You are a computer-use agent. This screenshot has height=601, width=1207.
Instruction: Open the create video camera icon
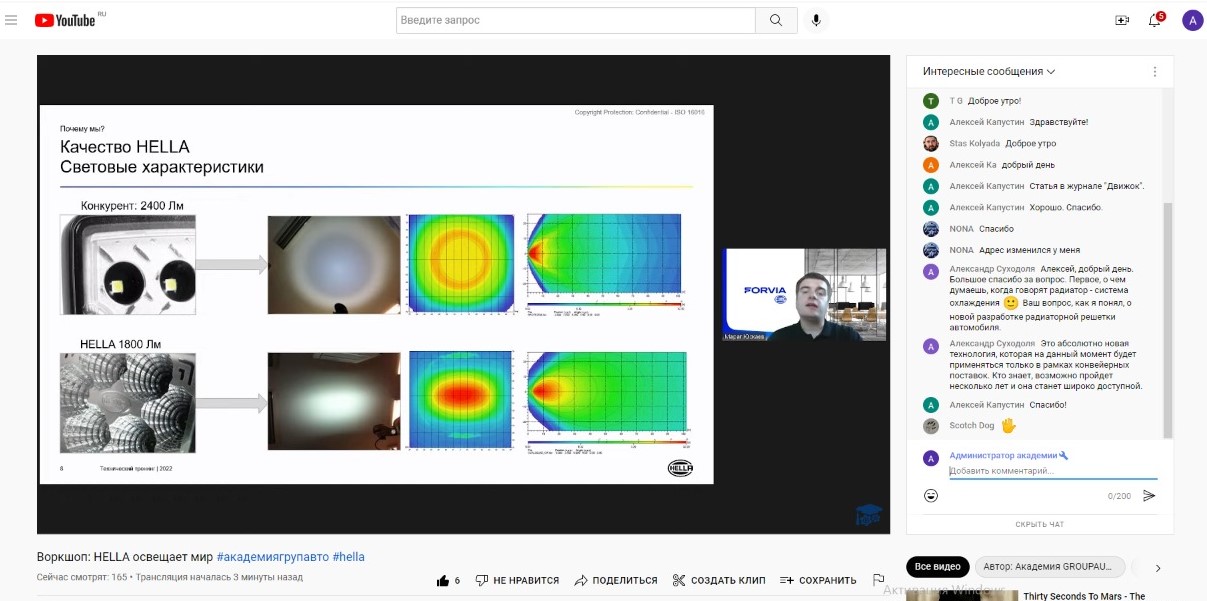[1122, 20]
